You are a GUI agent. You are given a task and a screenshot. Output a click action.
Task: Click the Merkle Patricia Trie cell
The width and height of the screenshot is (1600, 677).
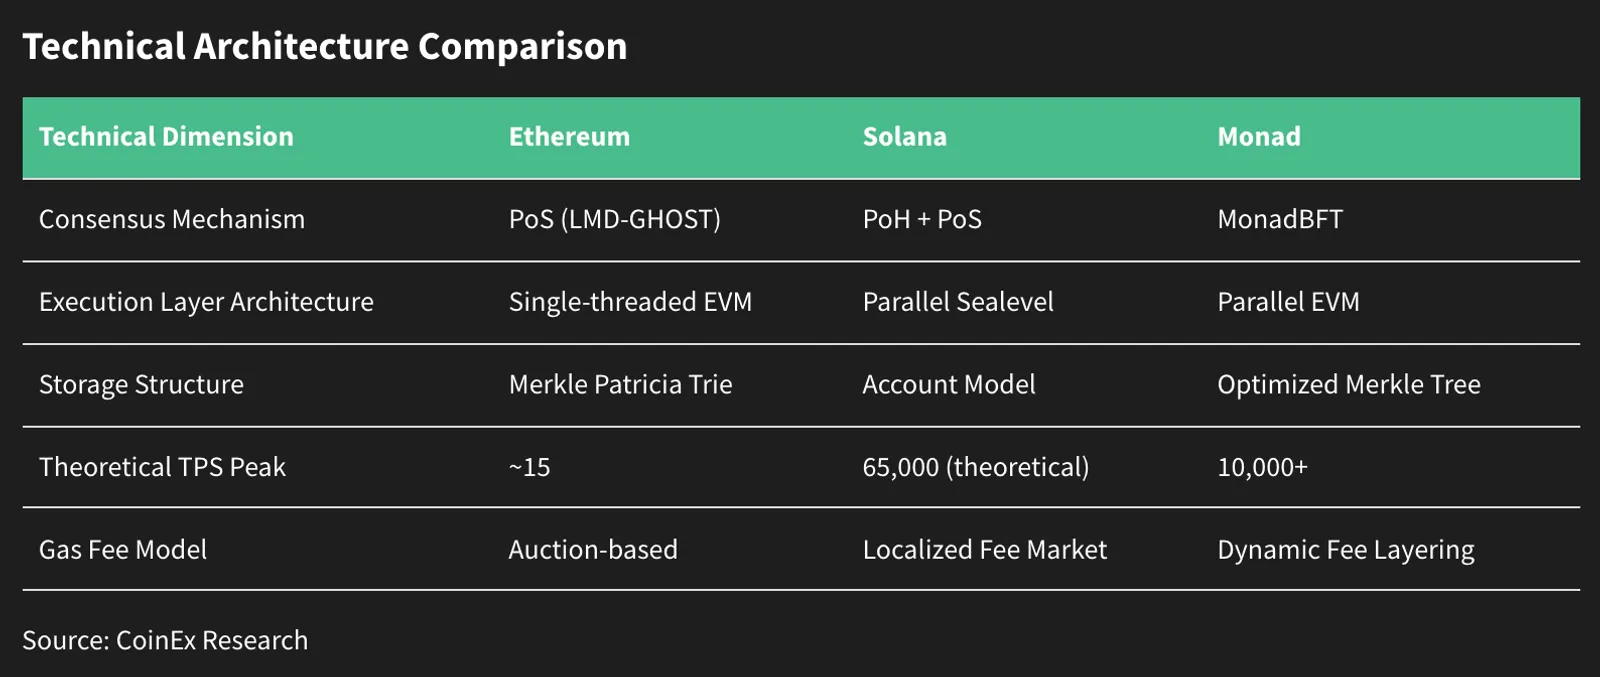point(620,384)
